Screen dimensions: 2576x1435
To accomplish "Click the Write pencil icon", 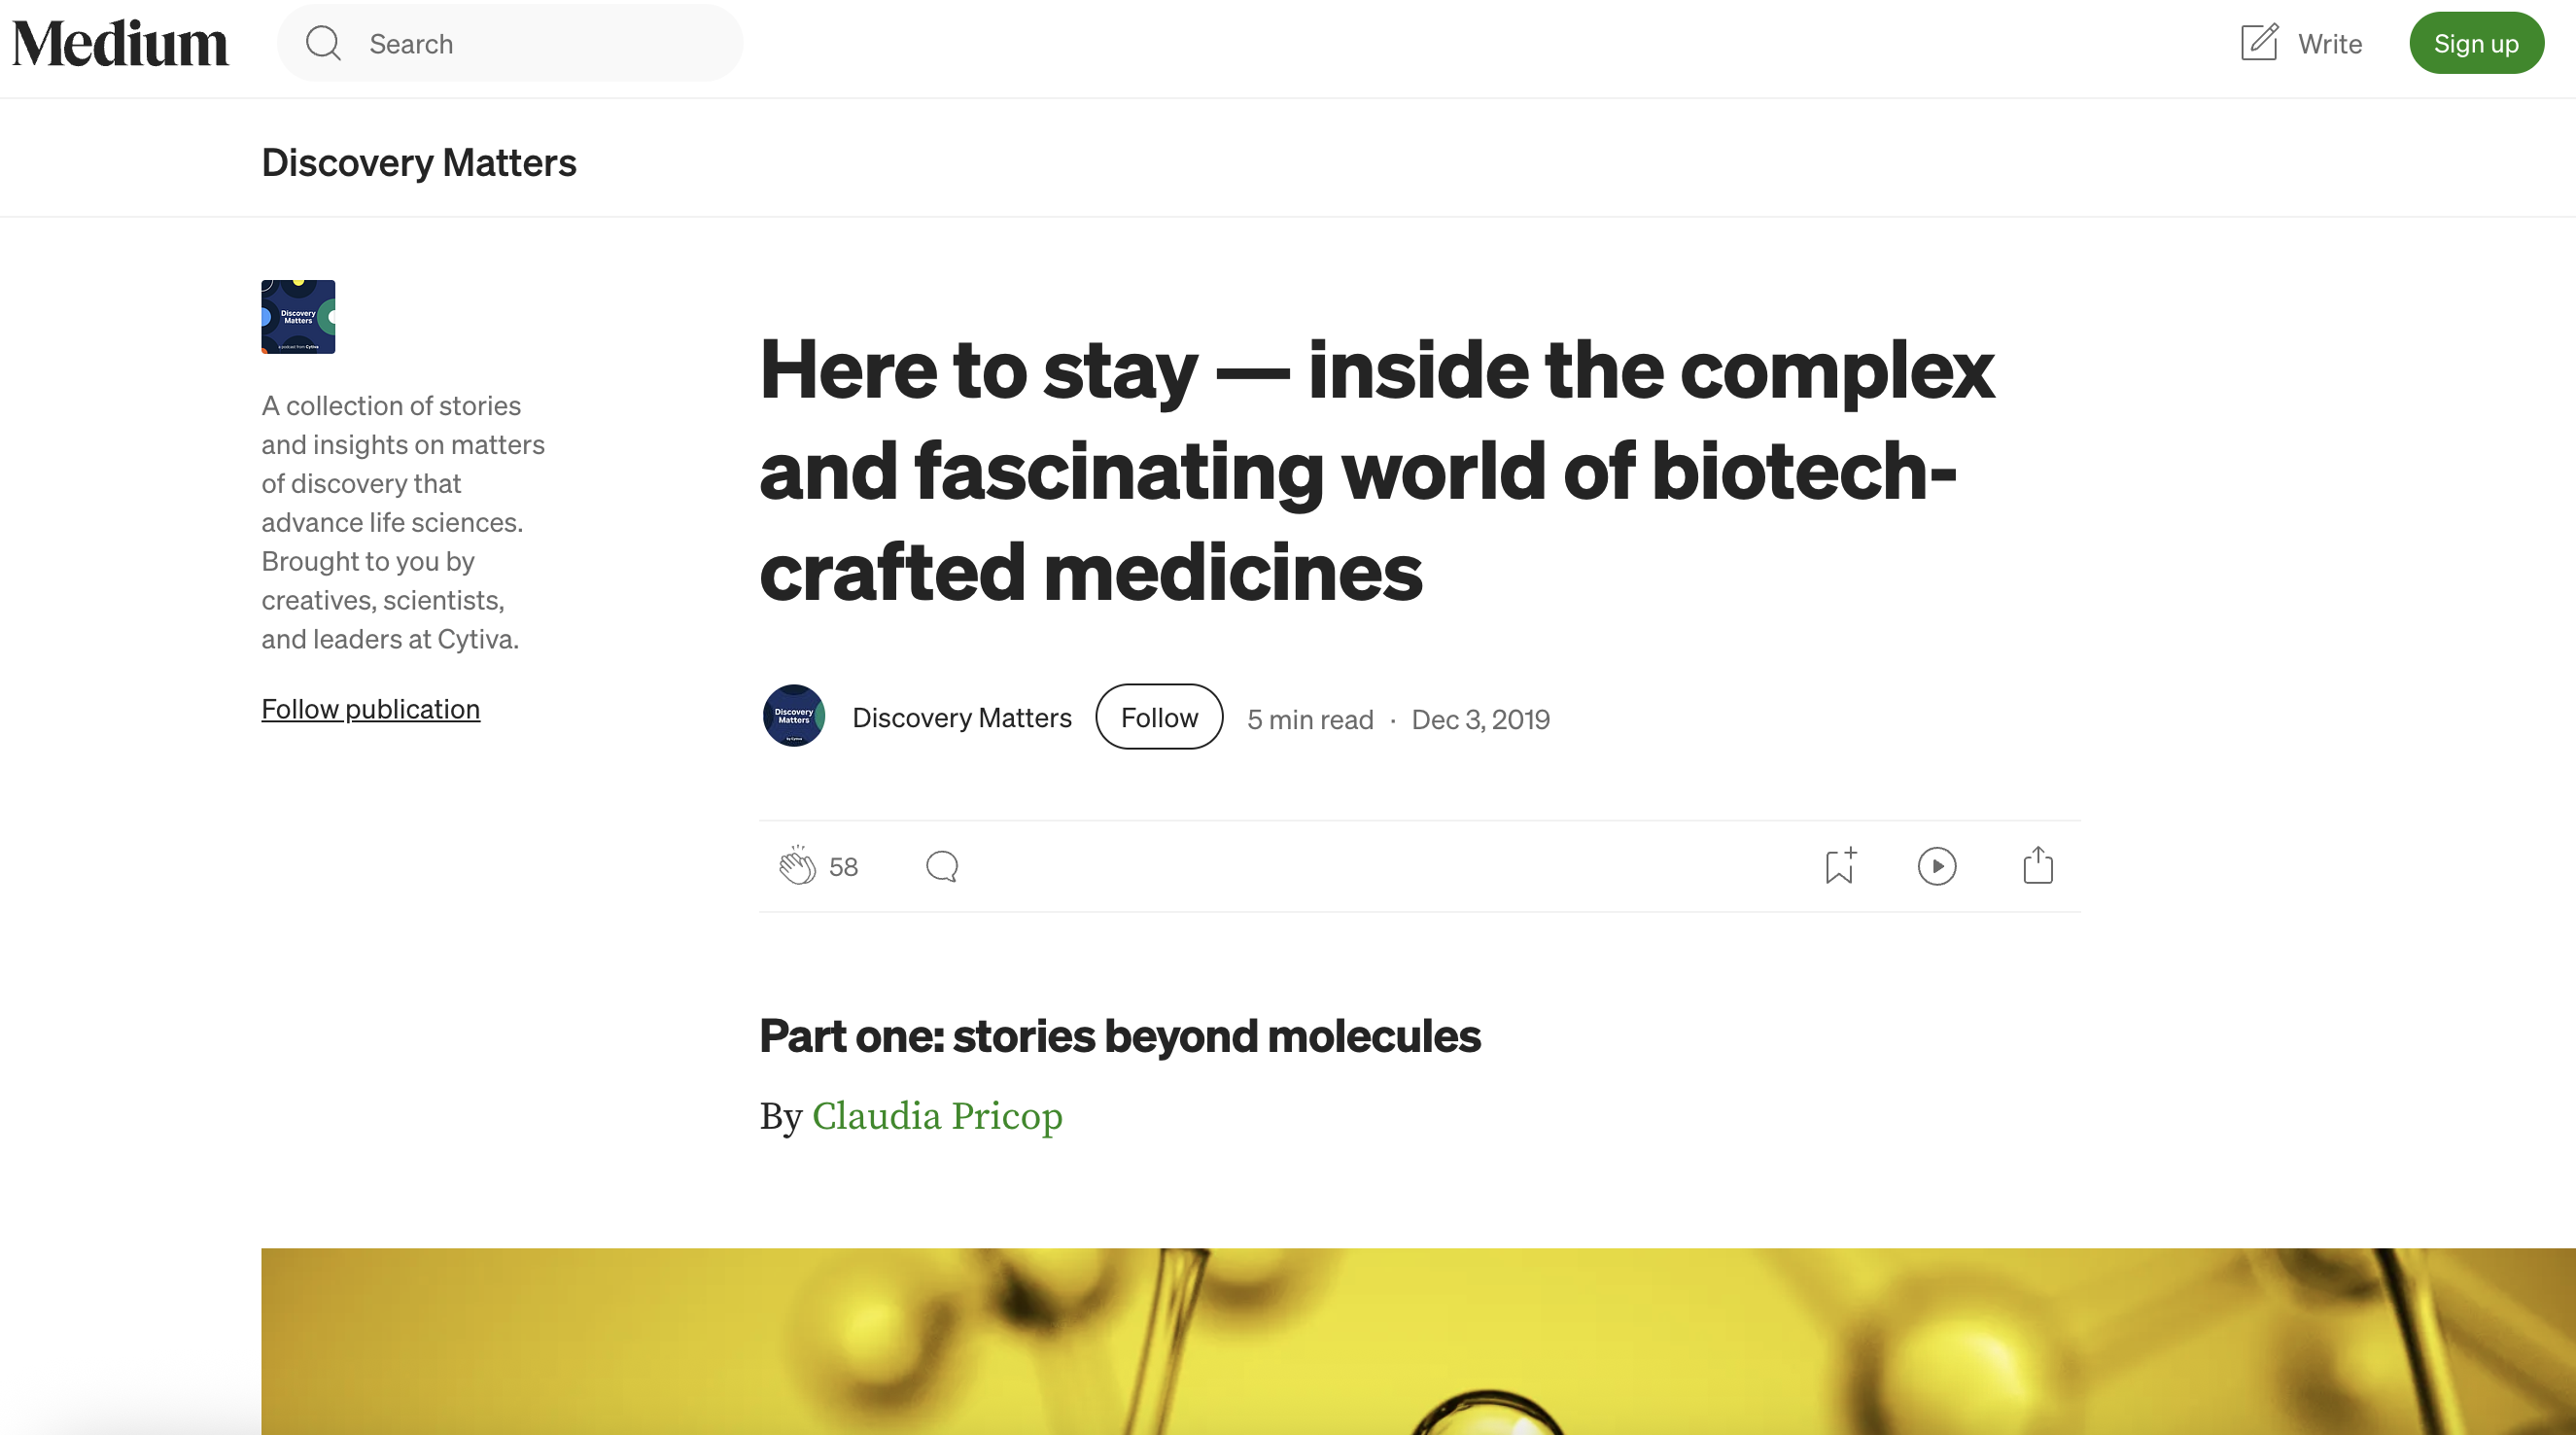I will point(2258,43).
